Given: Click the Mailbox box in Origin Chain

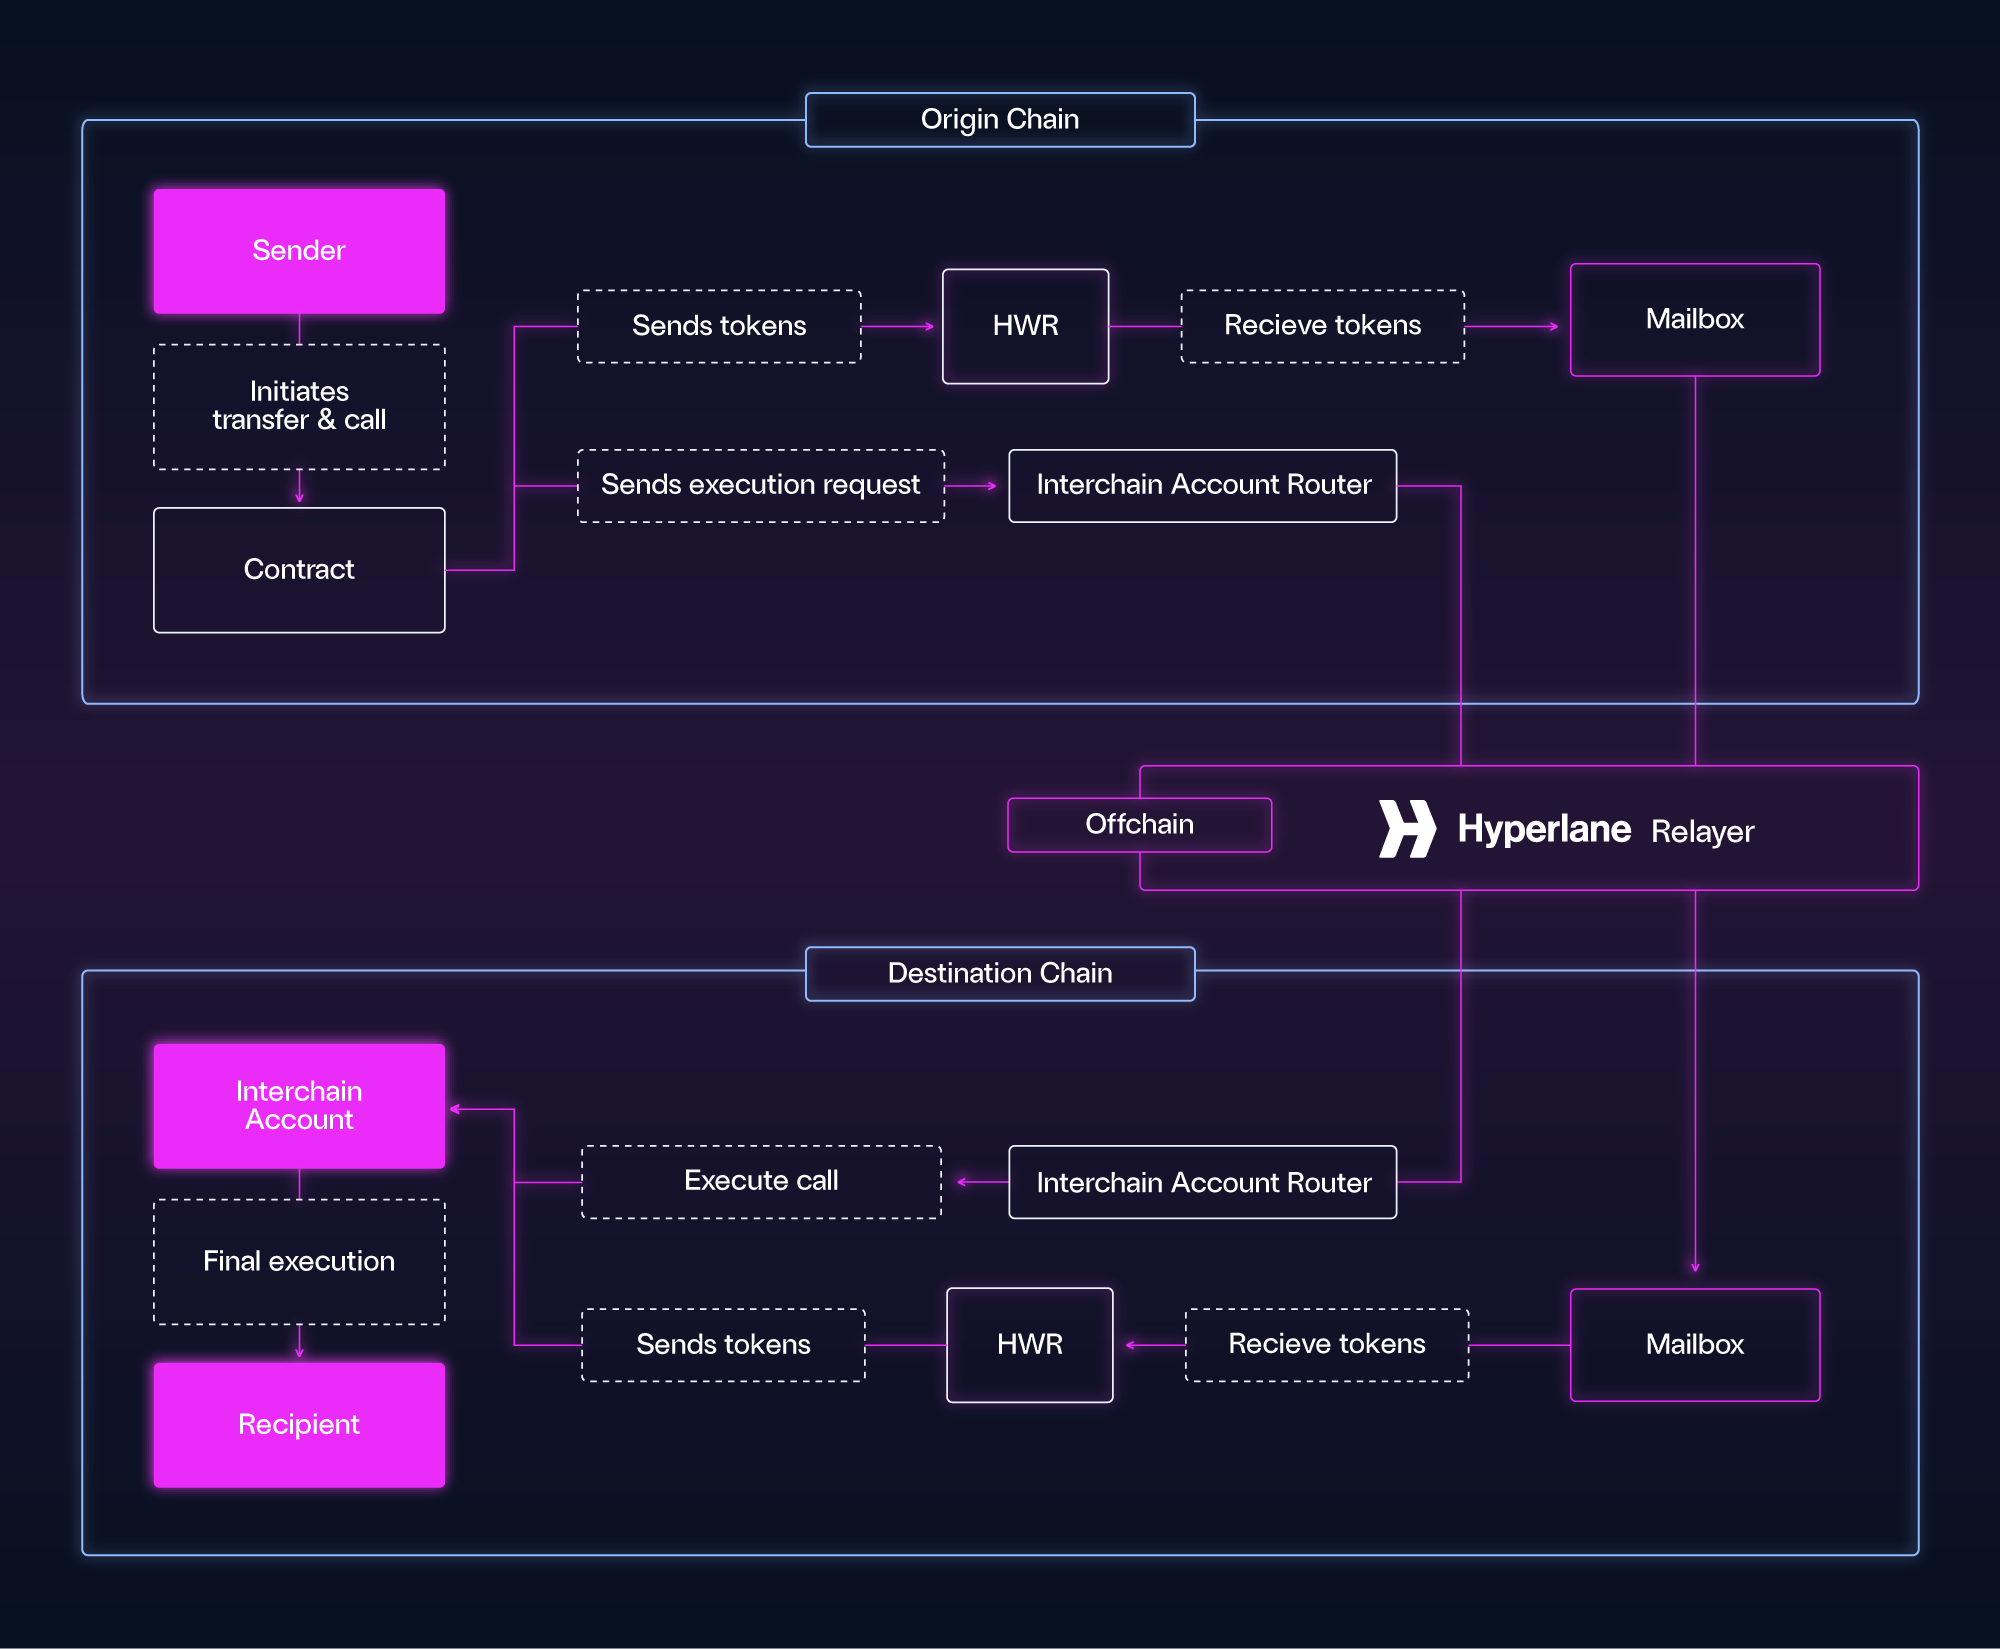Looking at the screenshot, I should pos(1694,320).
